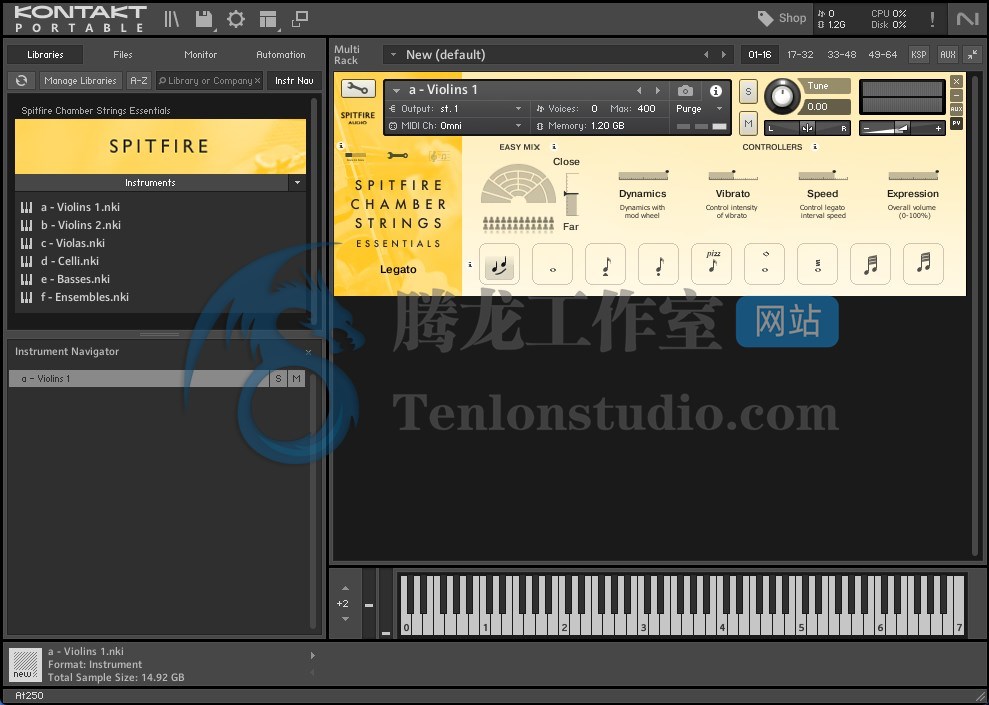
Task: Adjust the Dynamics controller slider
Action: click(x=643, y=175)
